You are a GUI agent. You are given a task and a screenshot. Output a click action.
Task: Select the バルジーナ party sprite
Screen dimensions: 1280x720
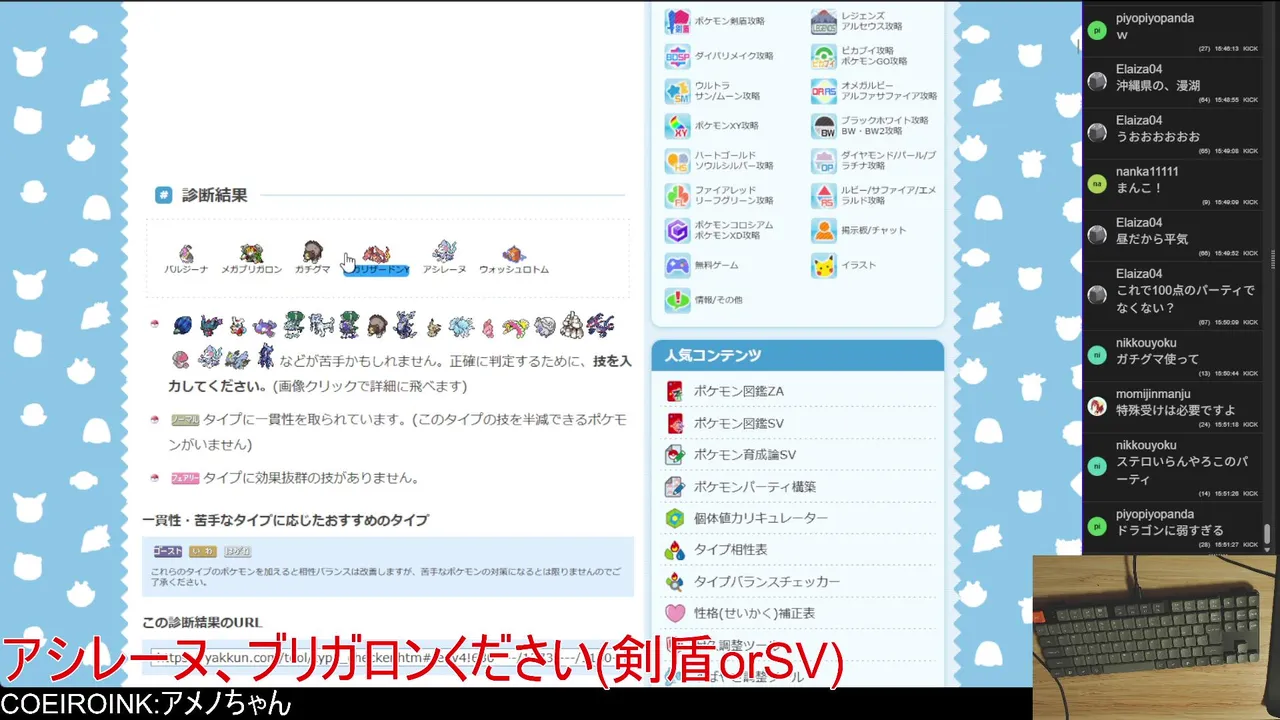point(186,254)
